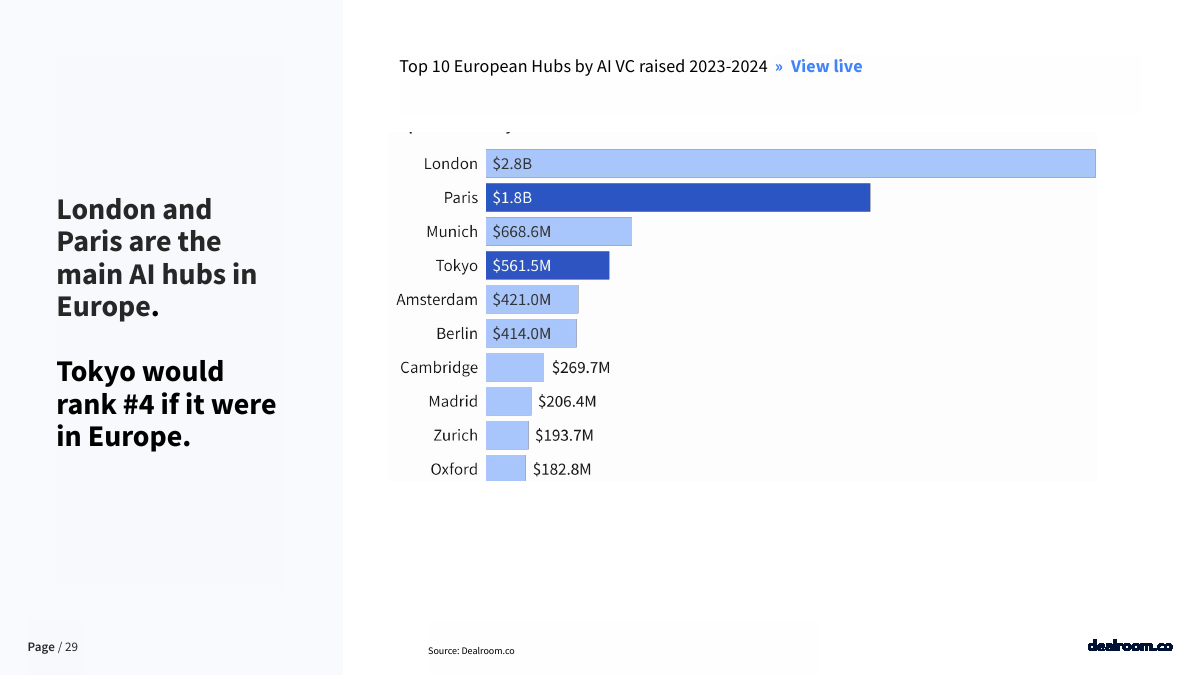Screen dimensions: 1200x675
Task: Click the Madrid bar in the chart
Action: coord(509,402)
